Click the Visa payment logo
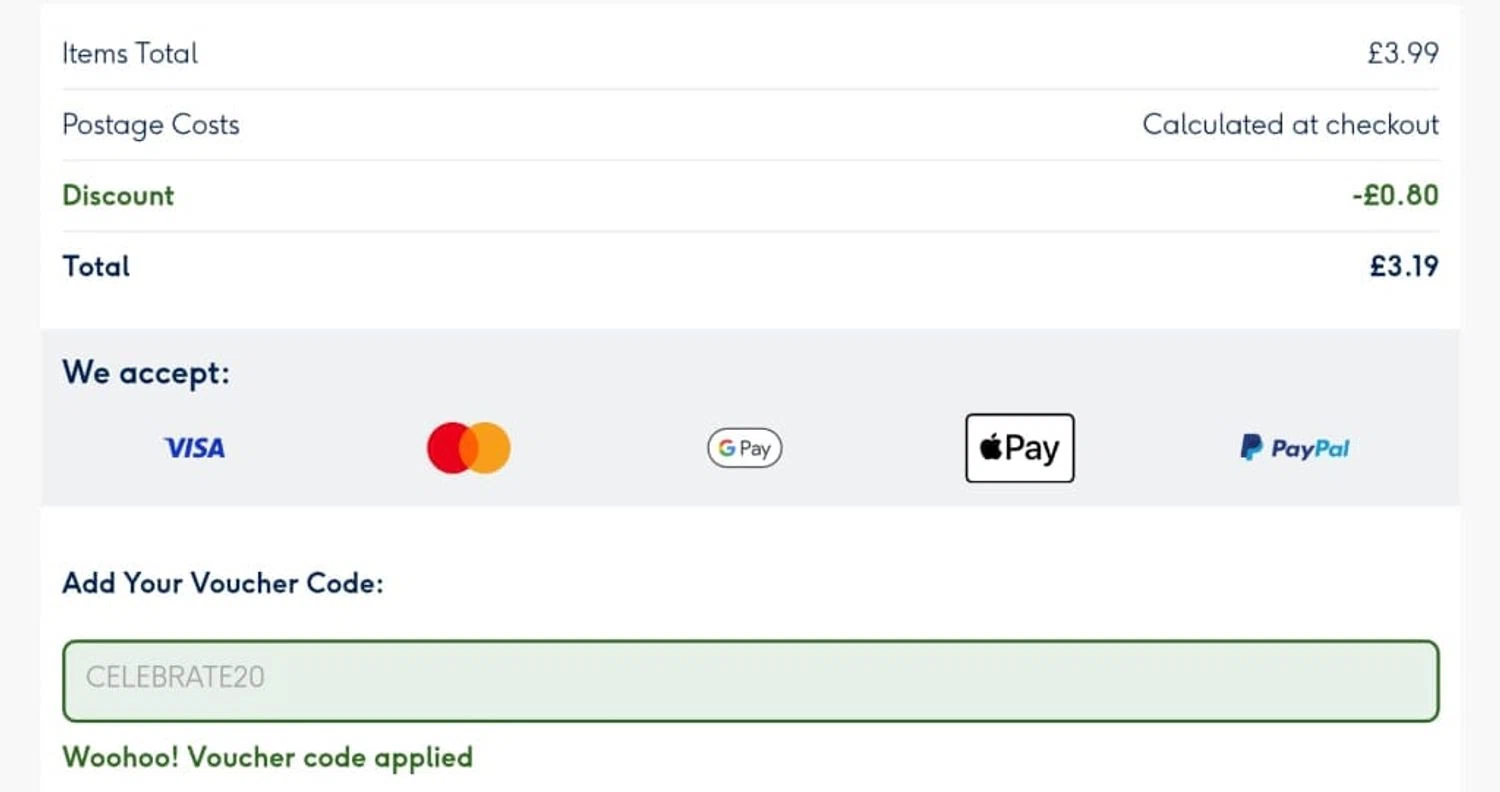 click(194, 448)
